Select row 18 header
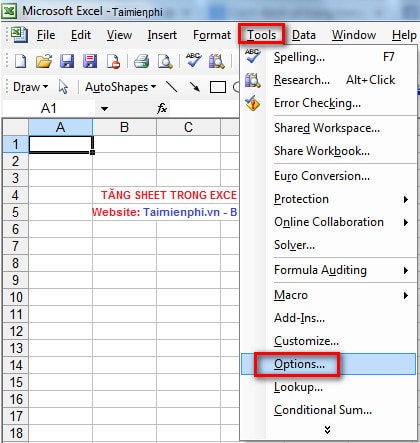Viewport: 420px width, 443px height. click(x=16, y=433)
